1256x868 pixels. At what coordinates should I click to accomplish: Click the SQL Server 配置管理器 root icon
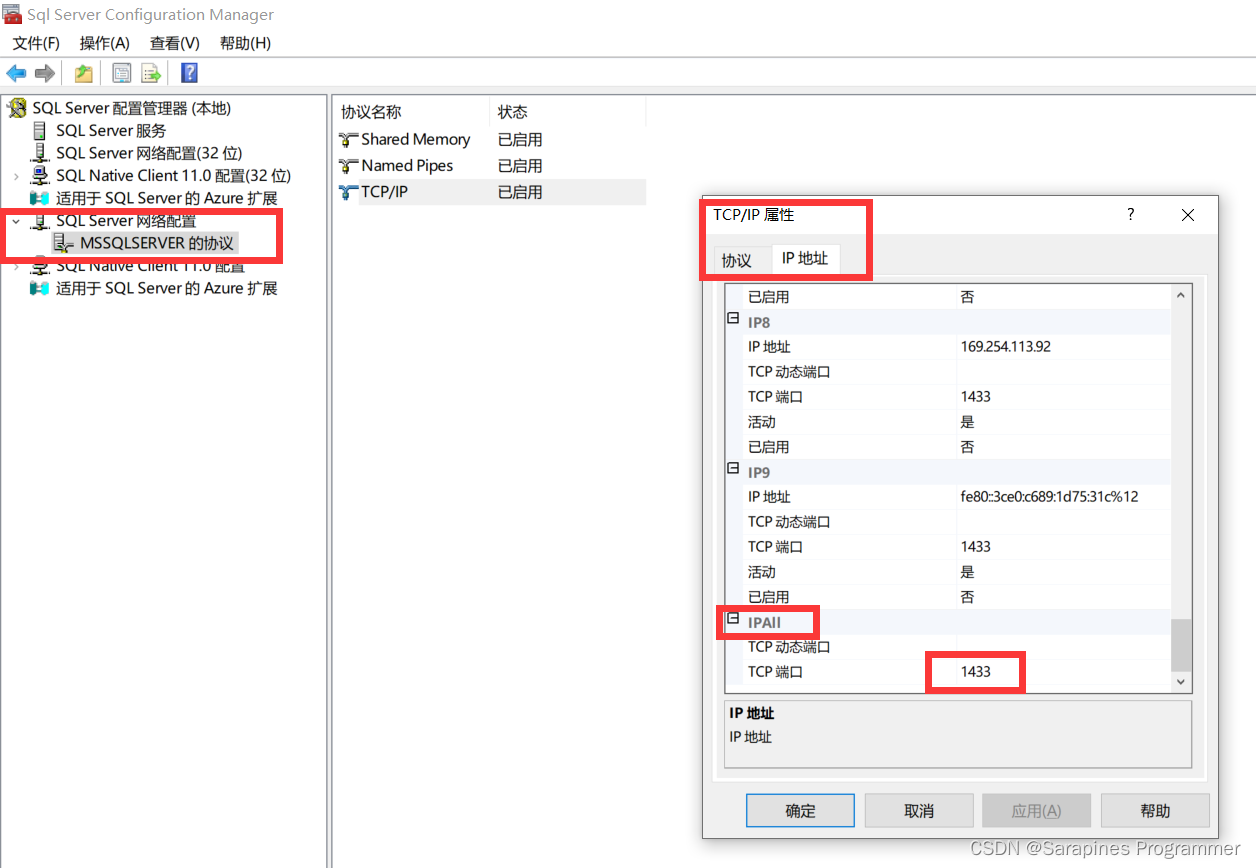pos(17,108)
